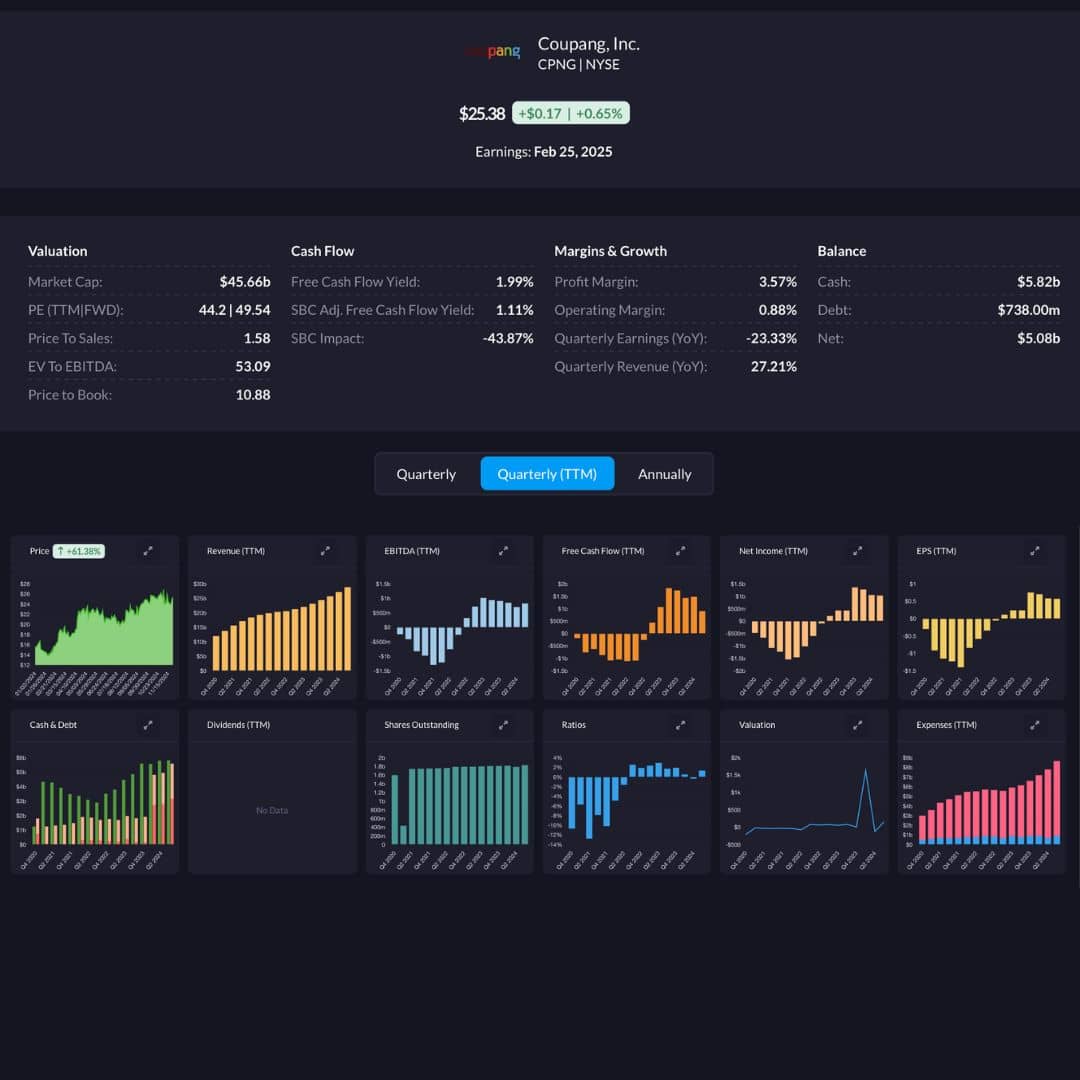The image size is (1080, 1080).
Task: Click the Free Cash Flow Yield value 1.99%
Action: [515, 282]
